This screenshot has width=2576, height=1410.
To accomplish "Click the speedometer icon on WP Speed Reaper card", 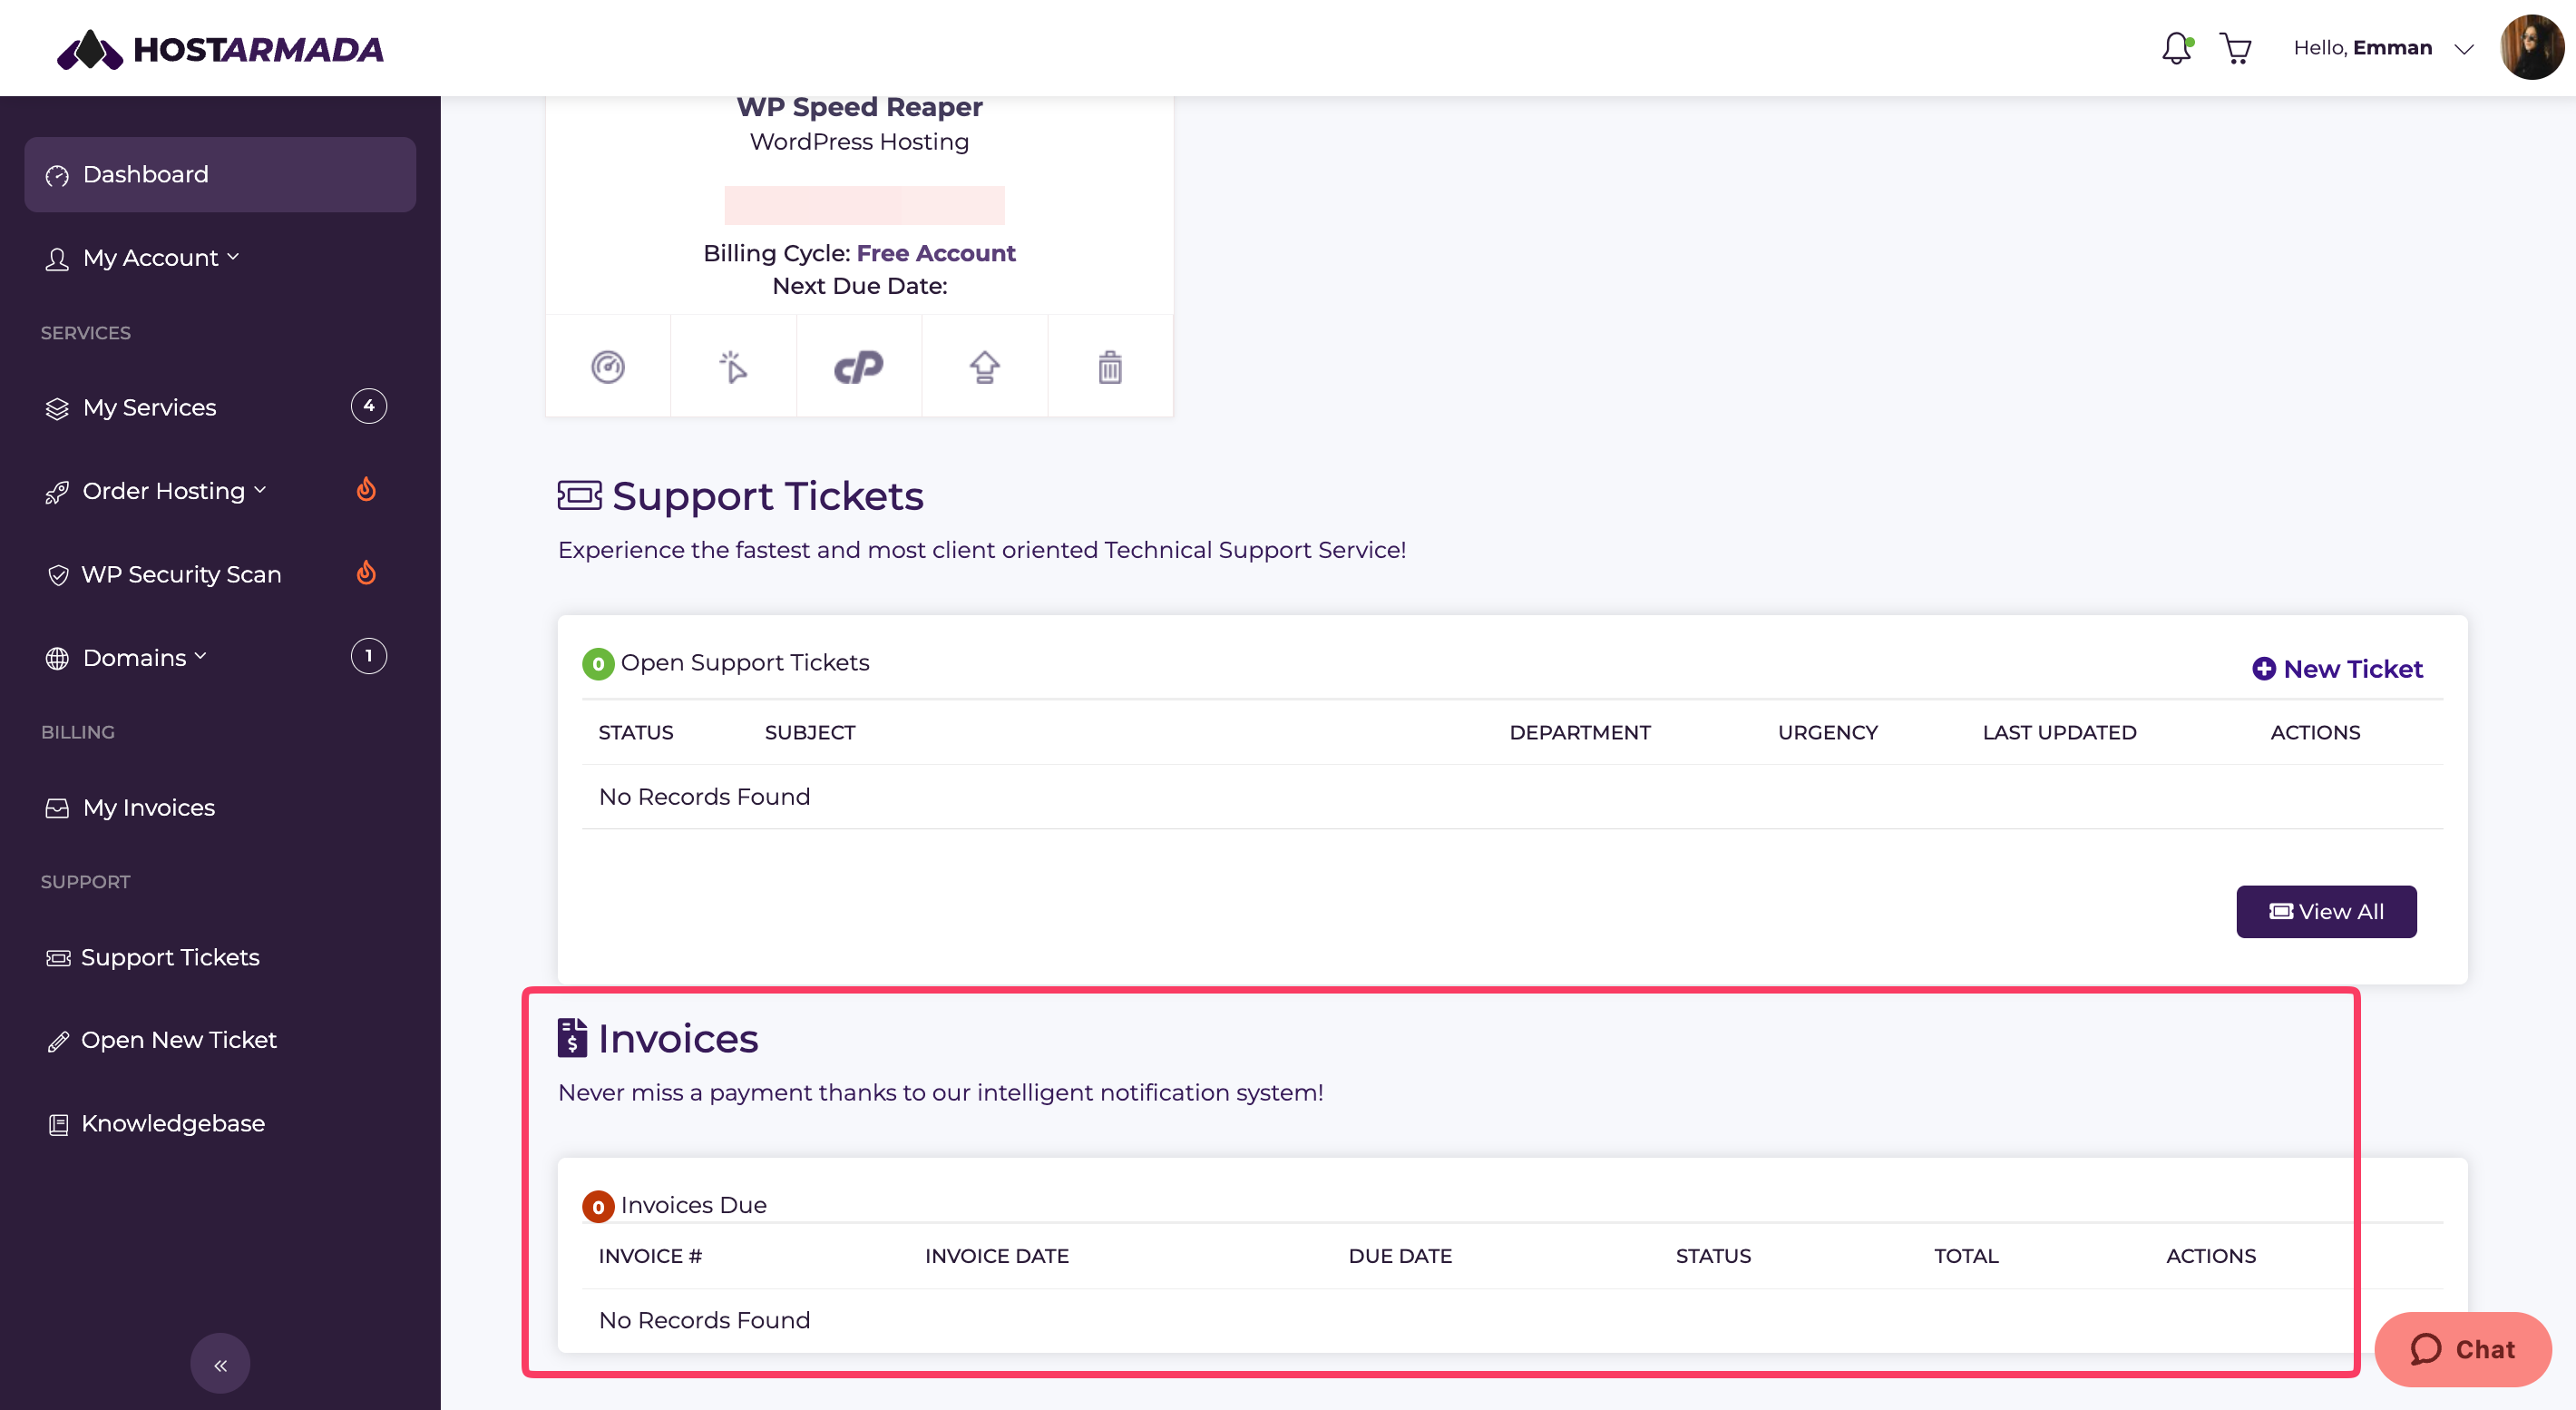I will (x=608, y=367).
